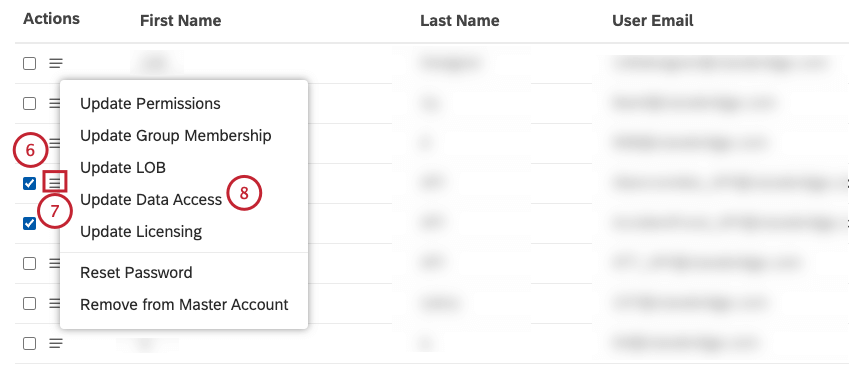Tick the checkbox beside Reset Password row
849x367 pixels.
coord(29,263)
